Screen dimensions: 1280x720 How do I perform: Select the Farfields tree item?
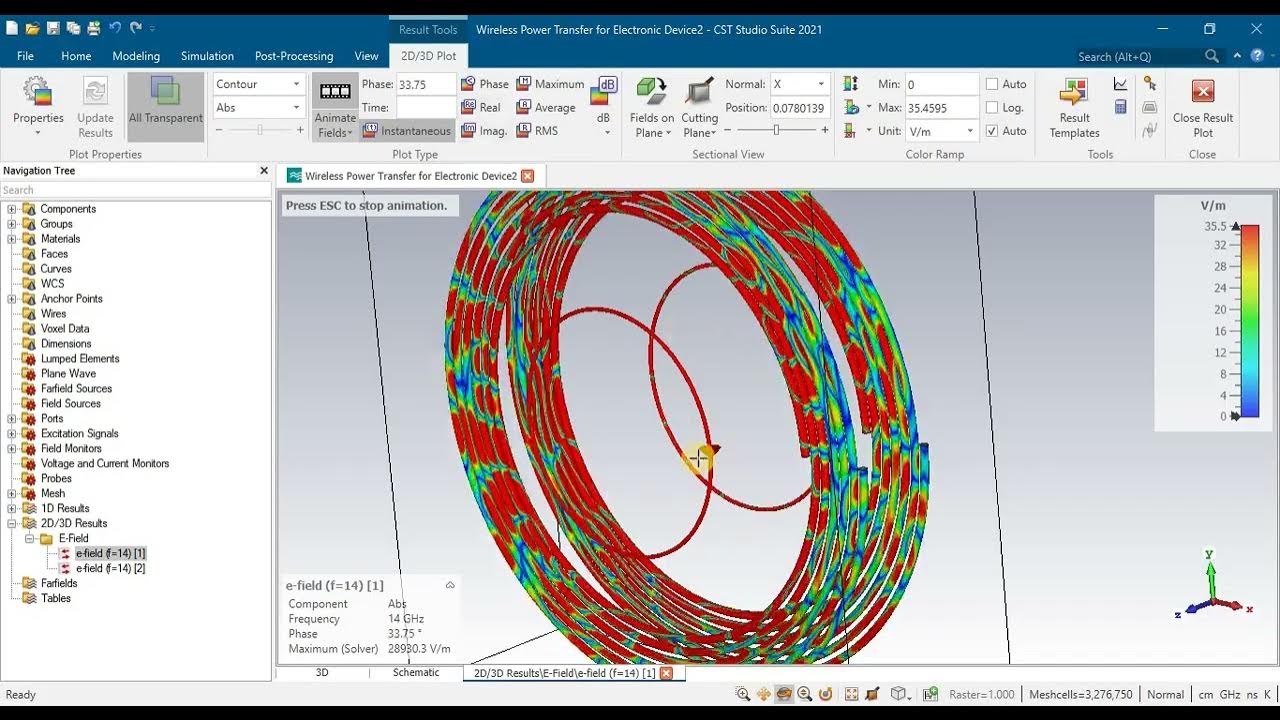(x=59, y=583)
